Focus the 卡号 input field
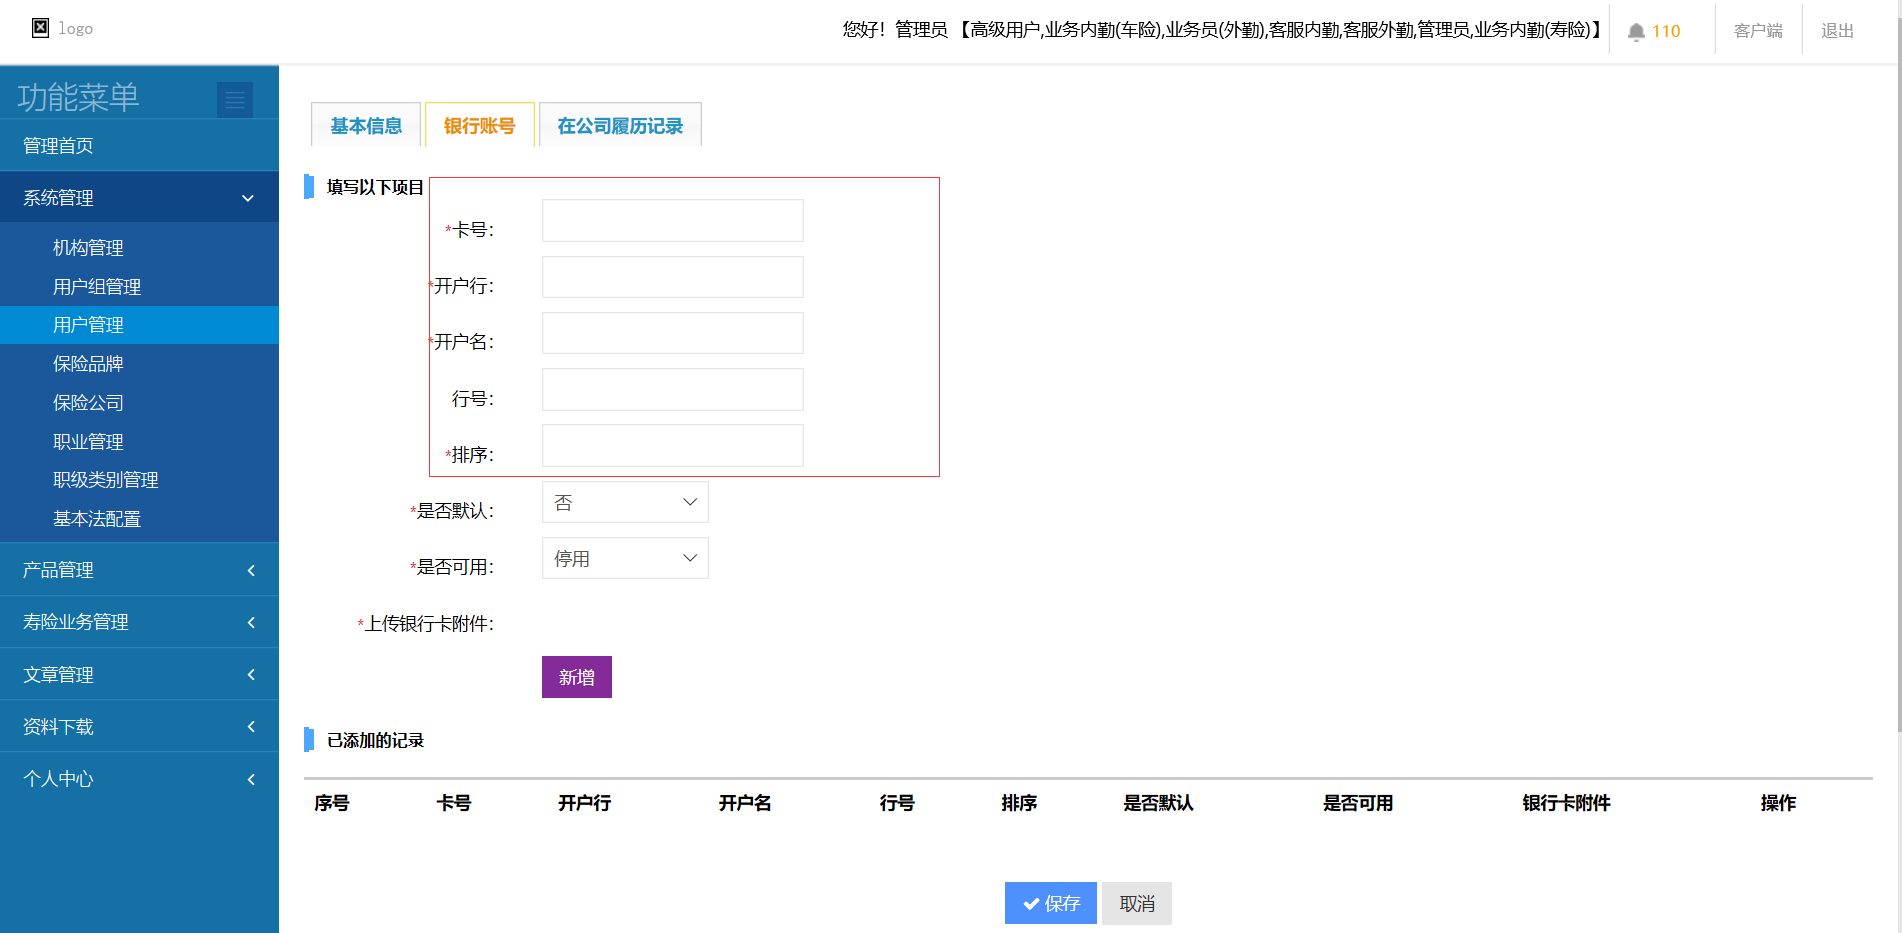The width and height of the screenshot is (1902, 933). (x=672, y=221)
